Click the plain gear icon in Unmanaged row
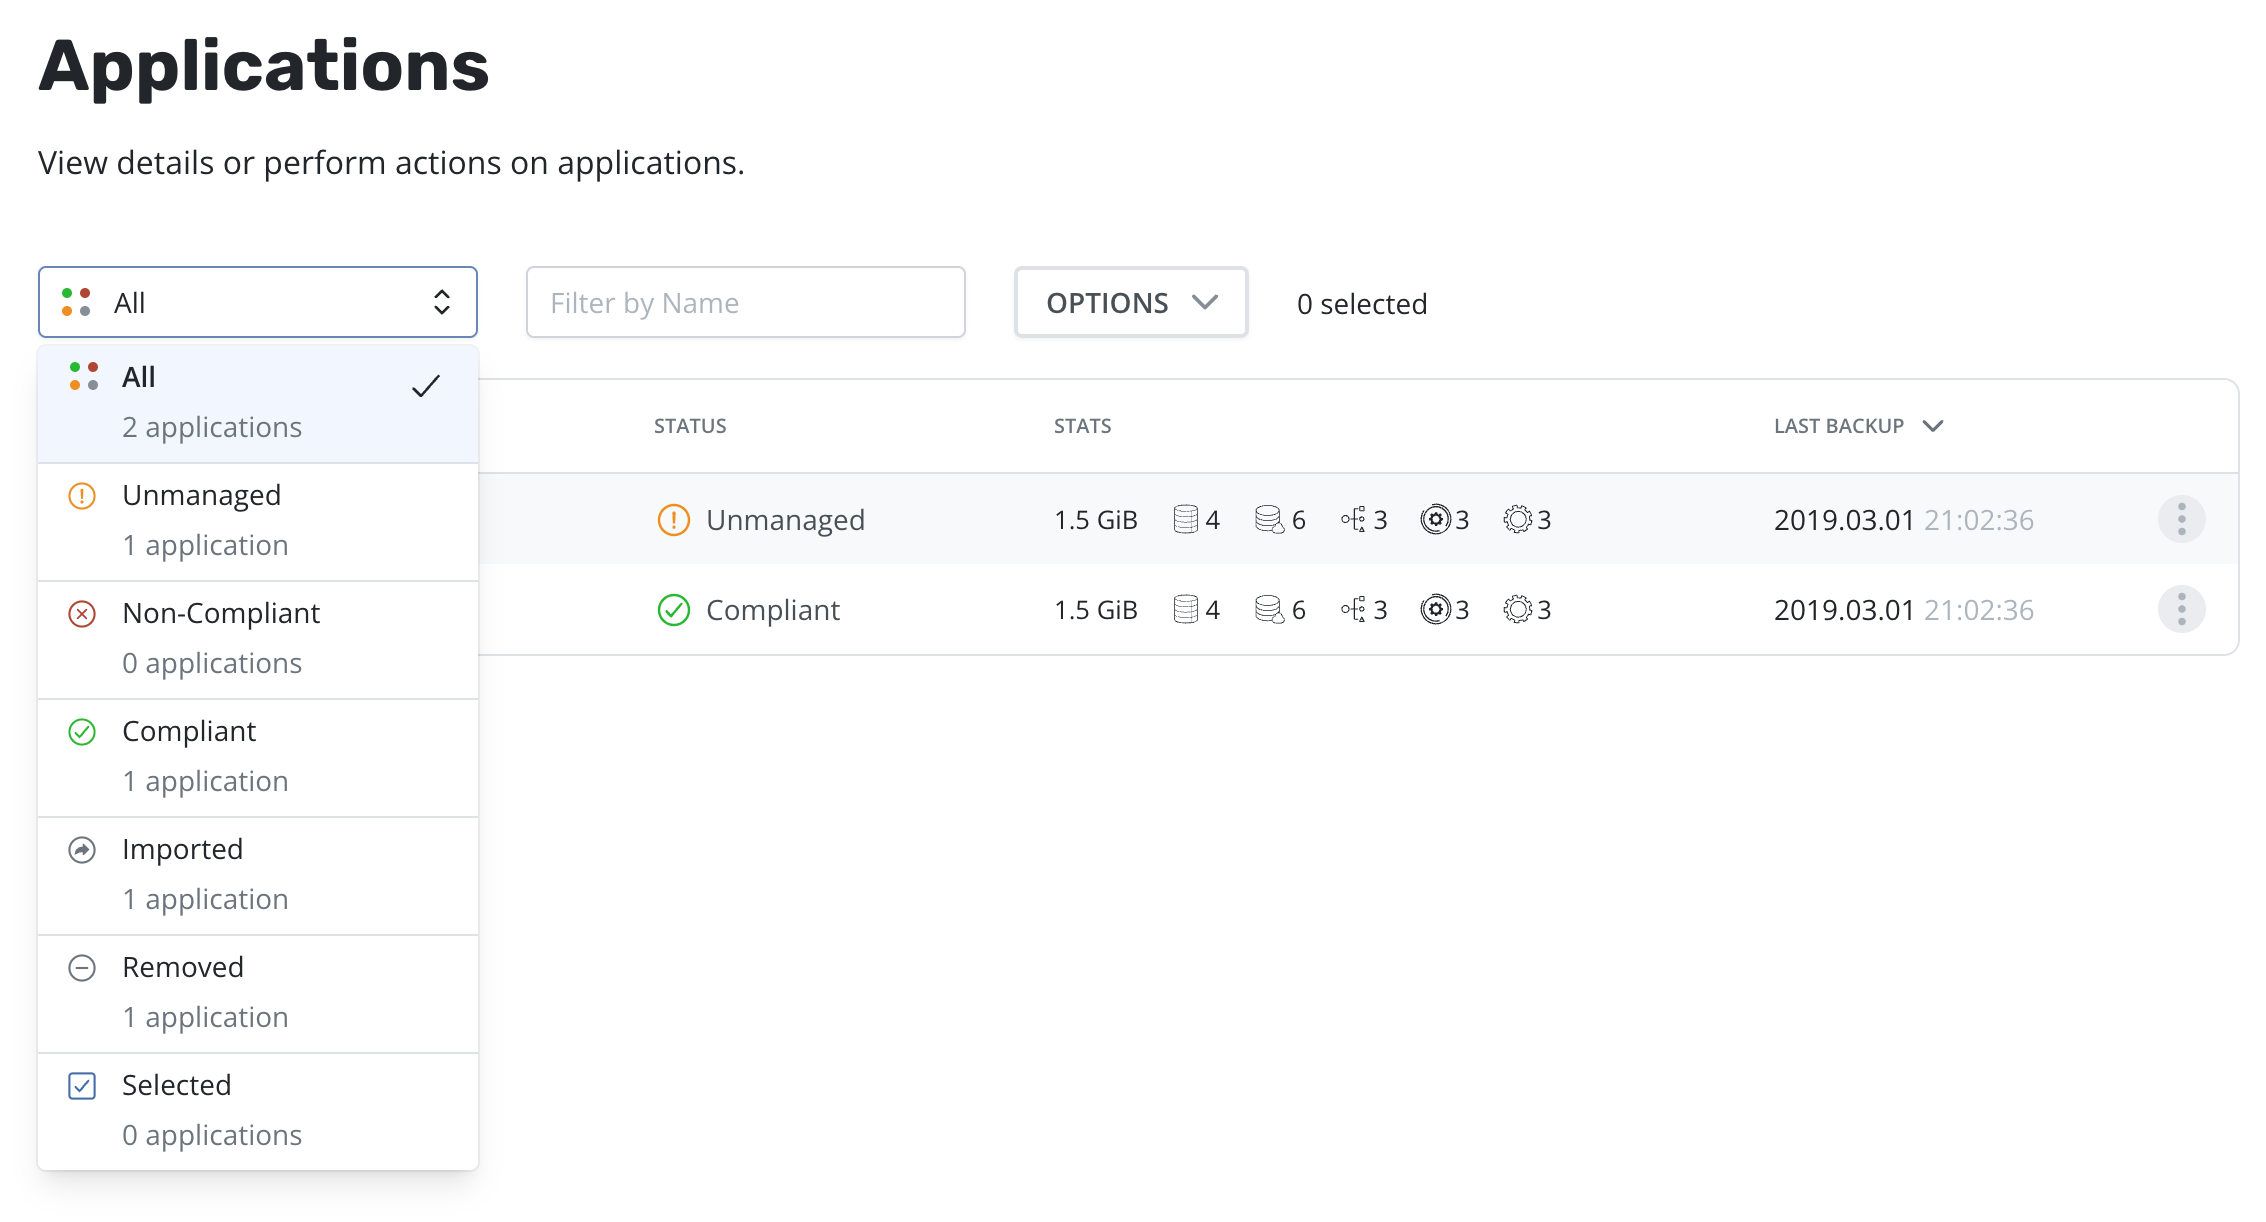 [x=1518, y=520]
